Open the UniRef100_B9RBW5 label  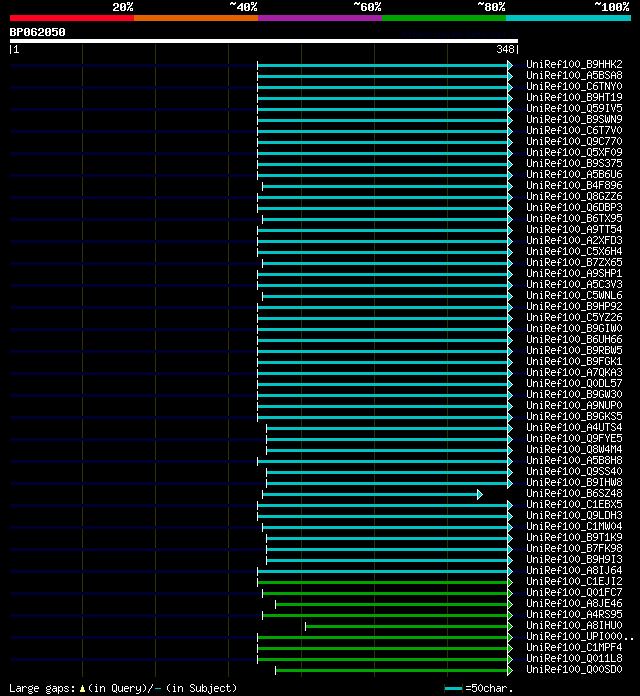574,351
